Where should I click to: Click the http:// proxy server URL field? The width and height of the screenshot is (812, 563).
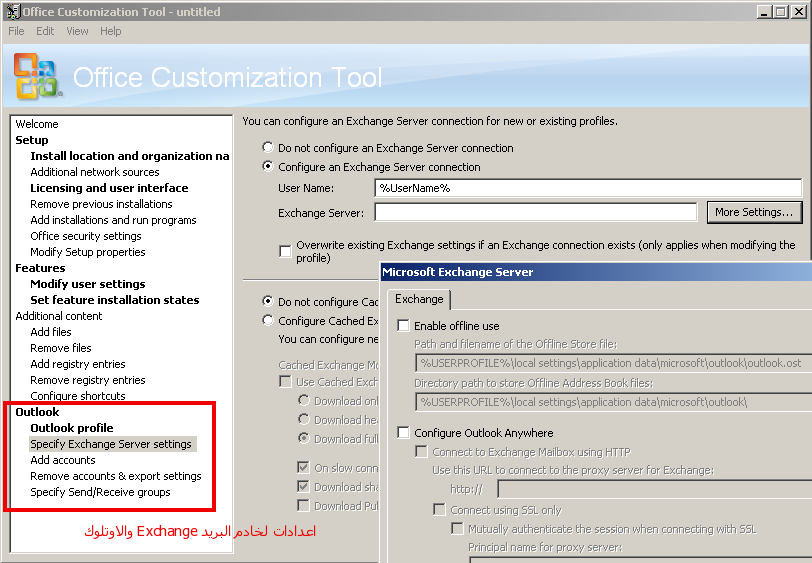click(x=655, y=489)
